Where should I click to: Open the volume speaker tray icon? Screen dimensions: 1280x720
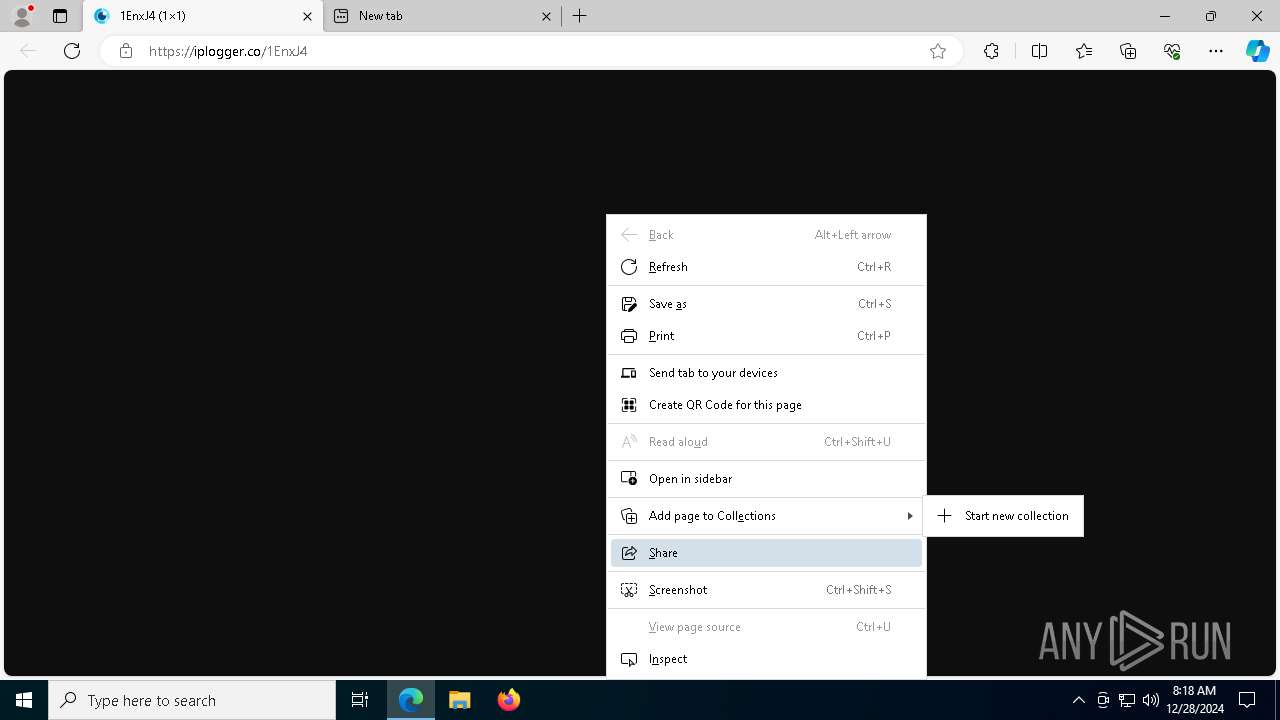1151,700
